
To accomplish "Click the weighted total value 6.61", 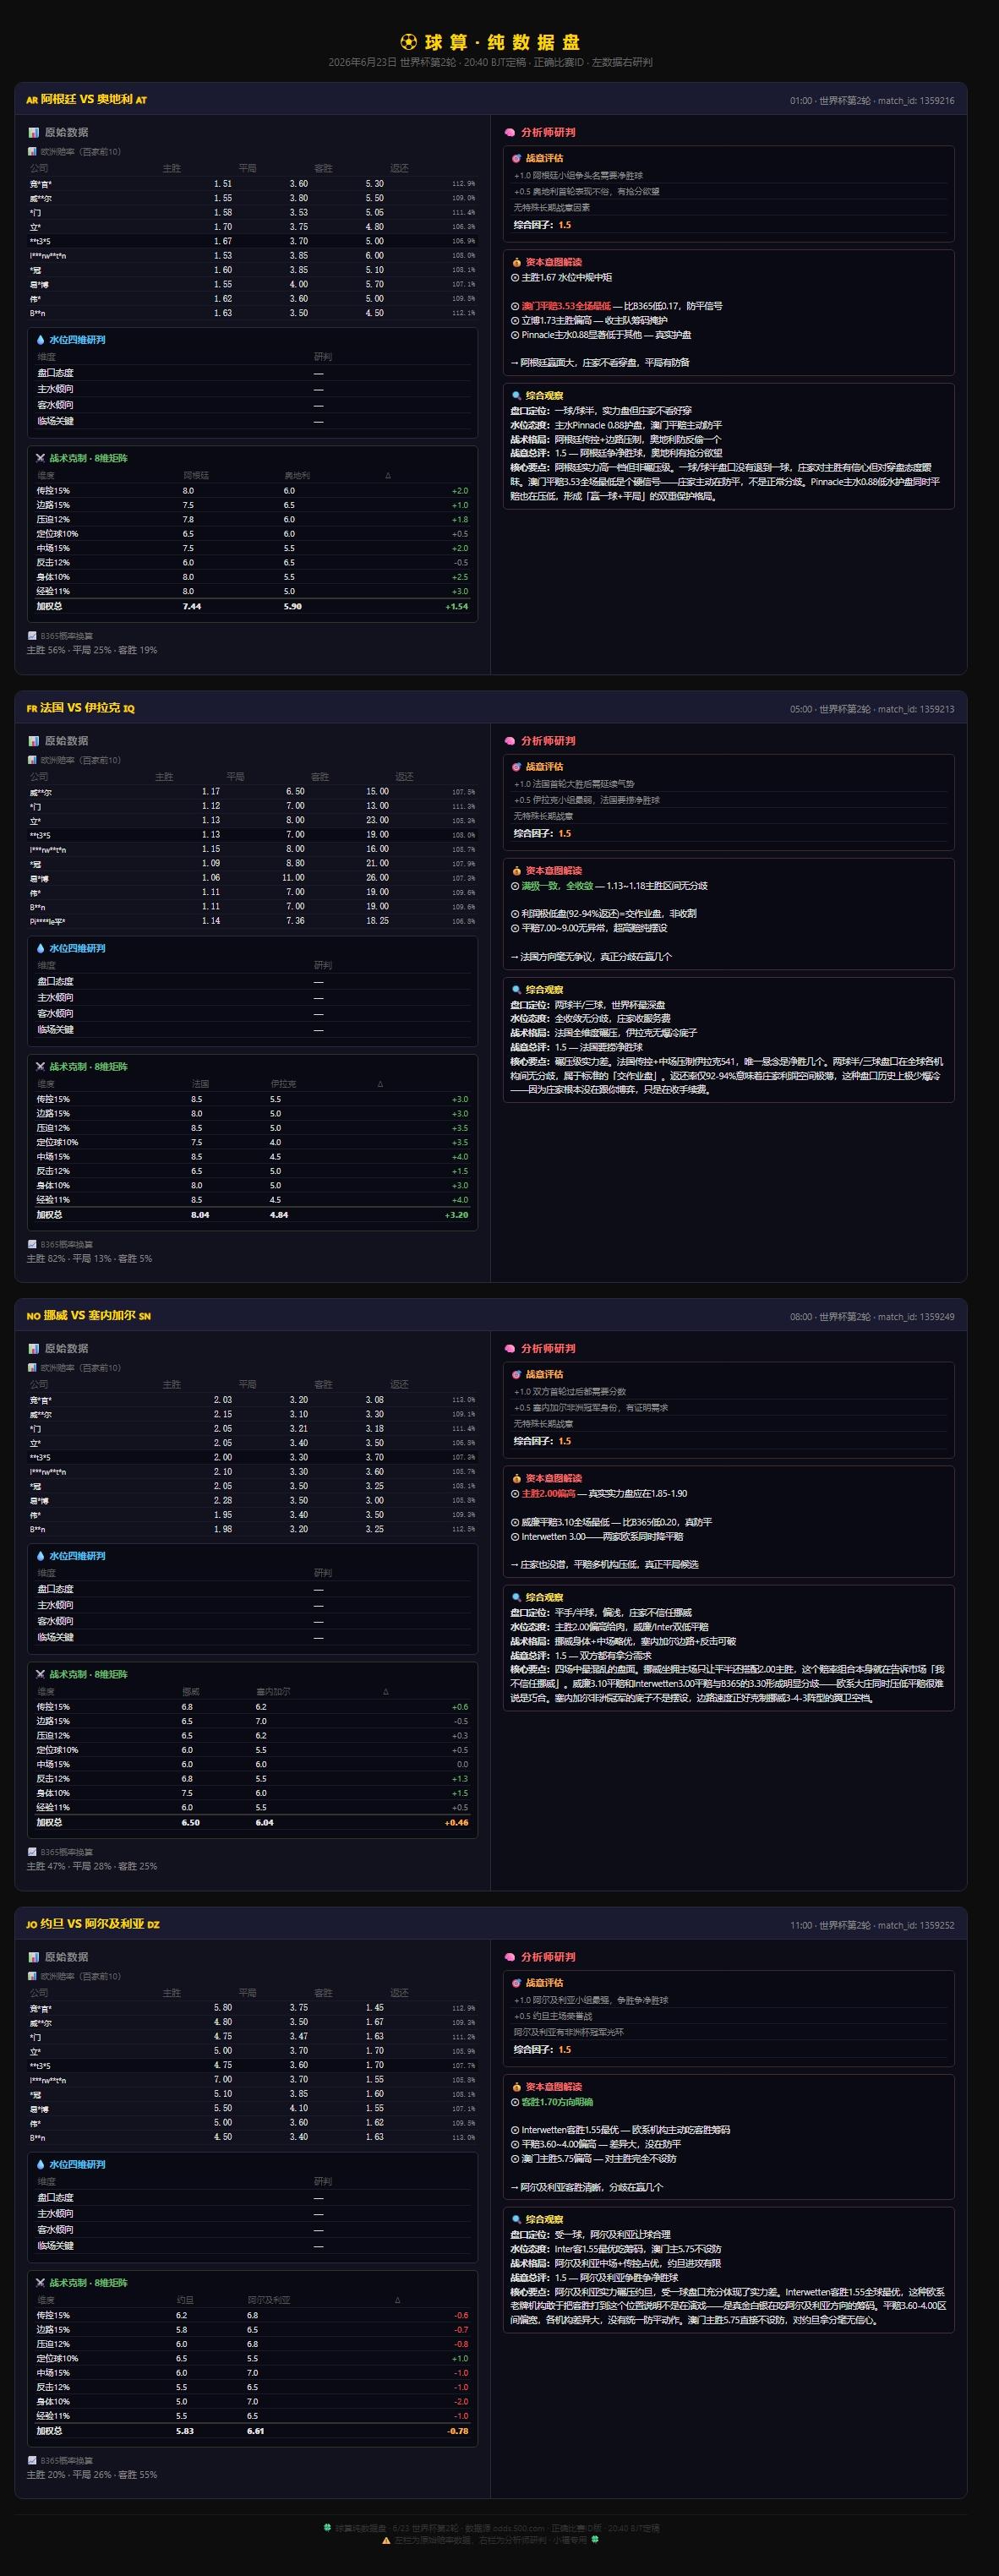I will click(x=256, y=2431).
